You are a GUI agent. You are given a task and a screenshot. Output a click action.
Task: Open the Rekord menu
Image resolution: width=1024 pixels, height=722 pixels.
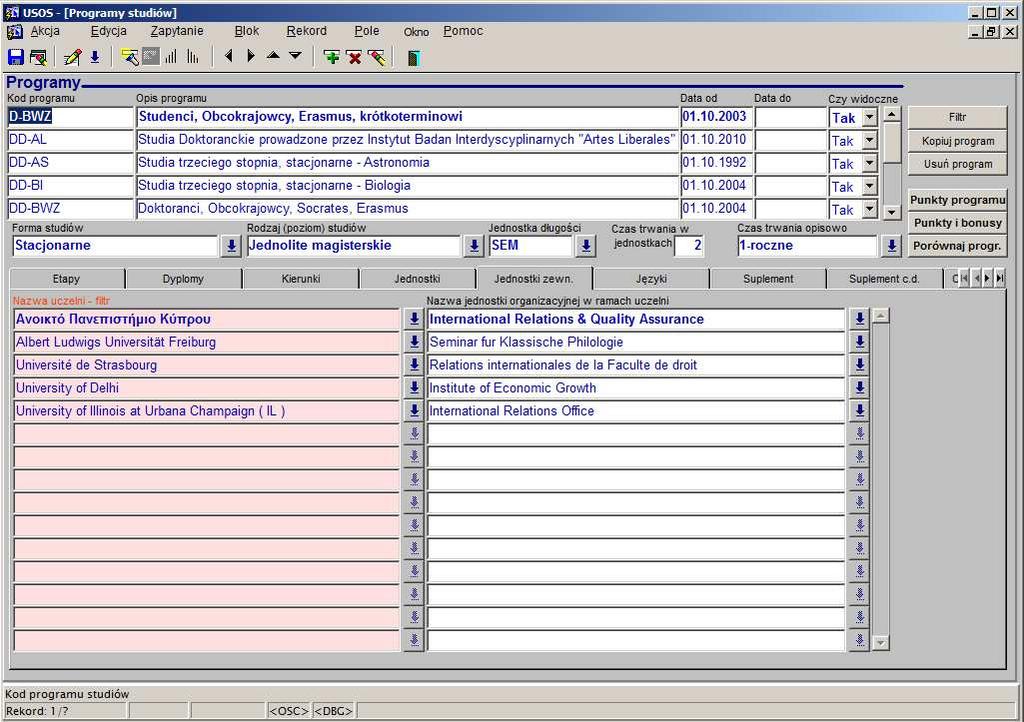click(x=306, y=31)
